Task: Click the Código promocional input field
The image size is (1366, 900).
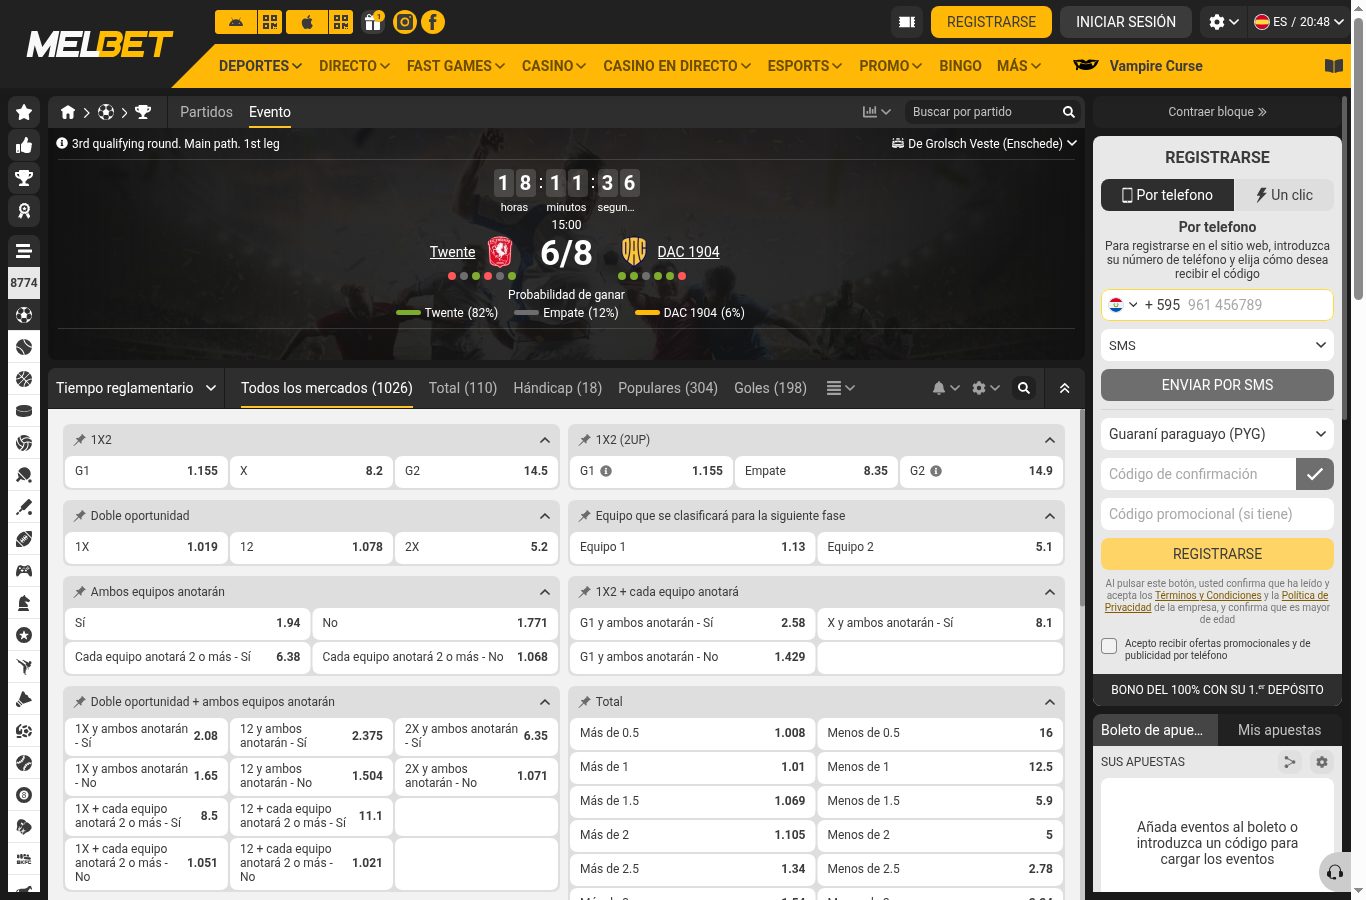Action: pos(1217,514)
